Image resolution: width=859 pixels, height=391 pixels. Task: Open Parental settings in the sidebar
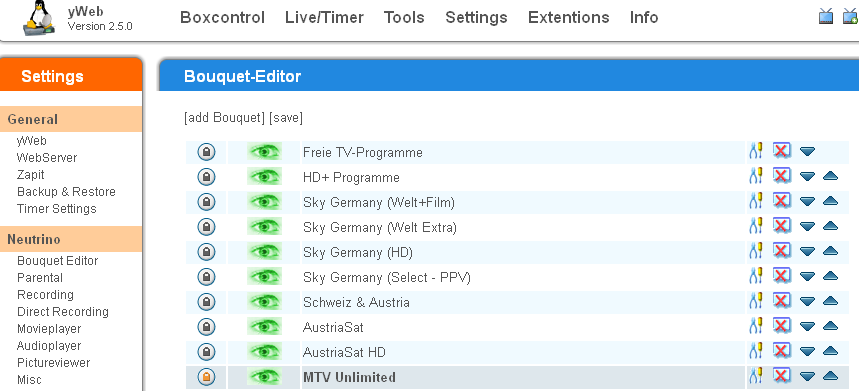(x=40, y=278)
